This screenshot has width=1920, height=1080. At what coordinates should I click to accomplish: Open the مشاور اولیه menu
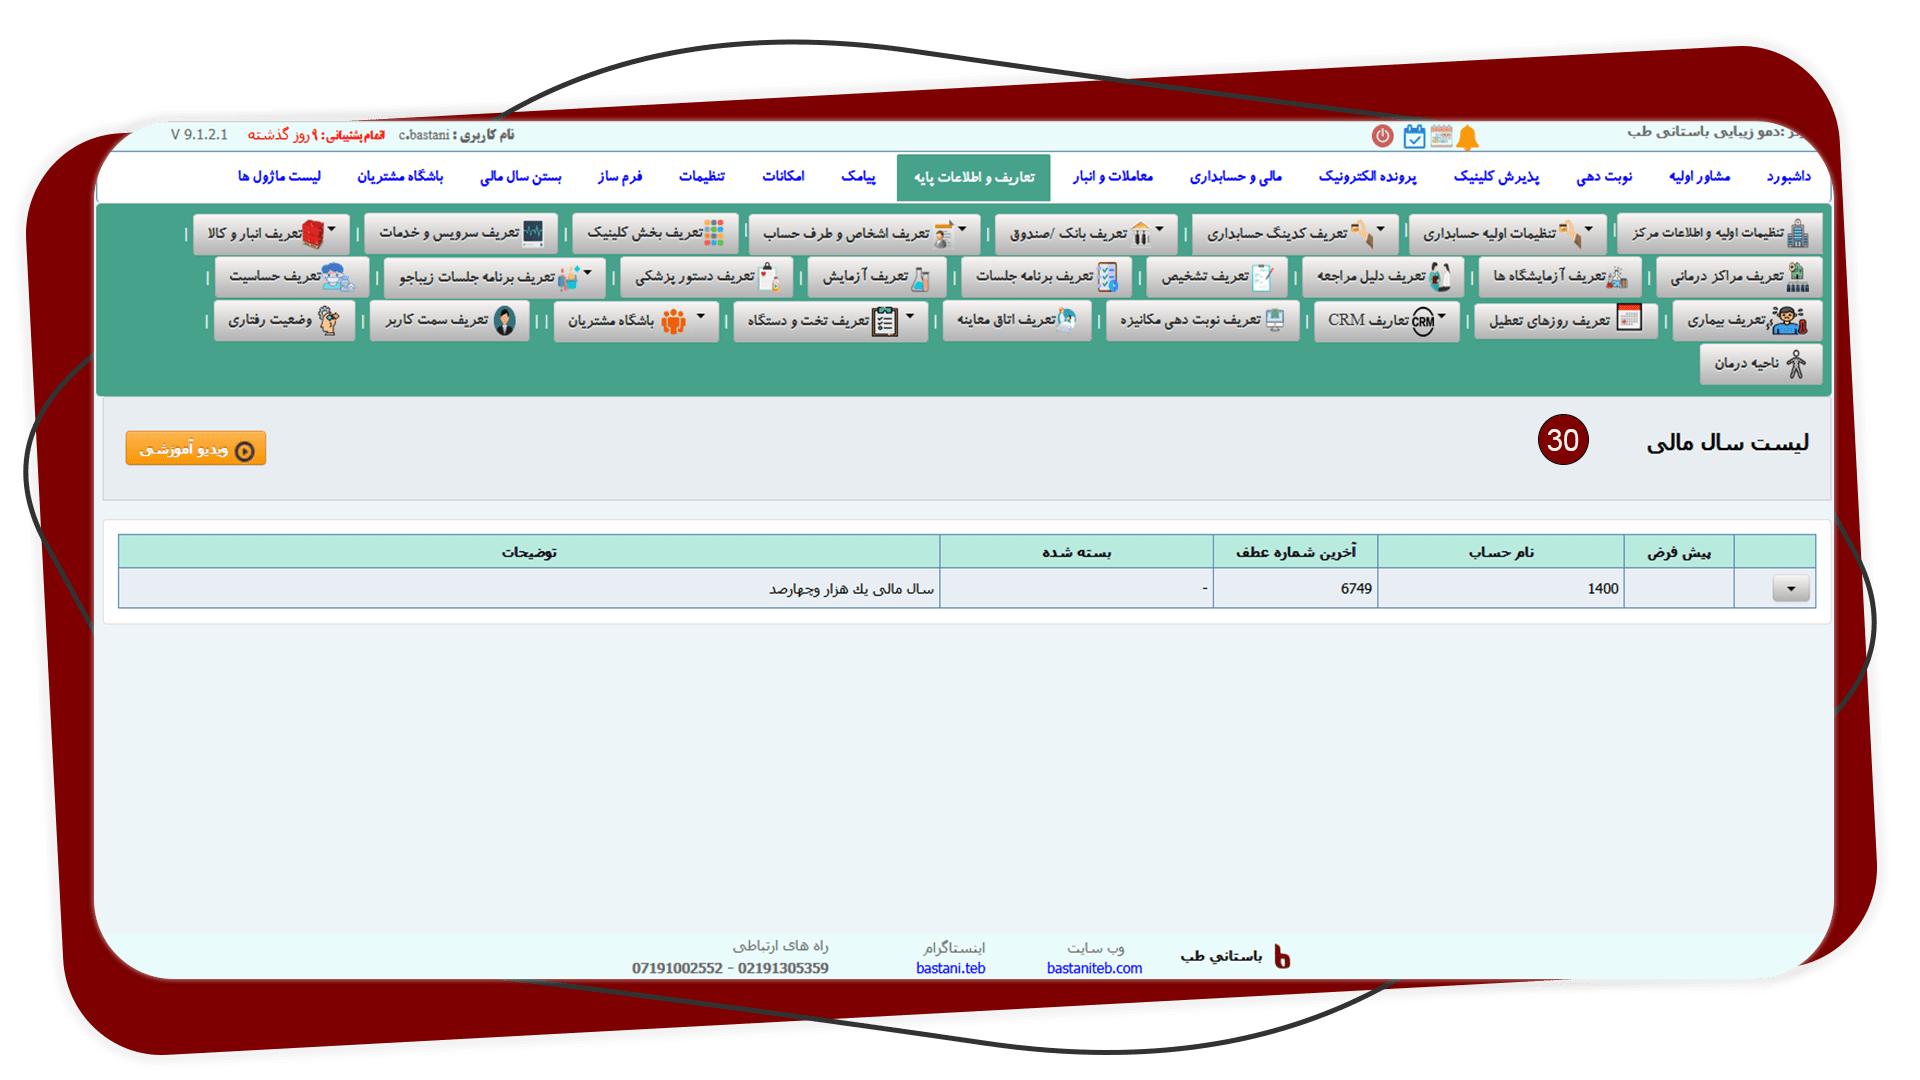(1699, 176)
